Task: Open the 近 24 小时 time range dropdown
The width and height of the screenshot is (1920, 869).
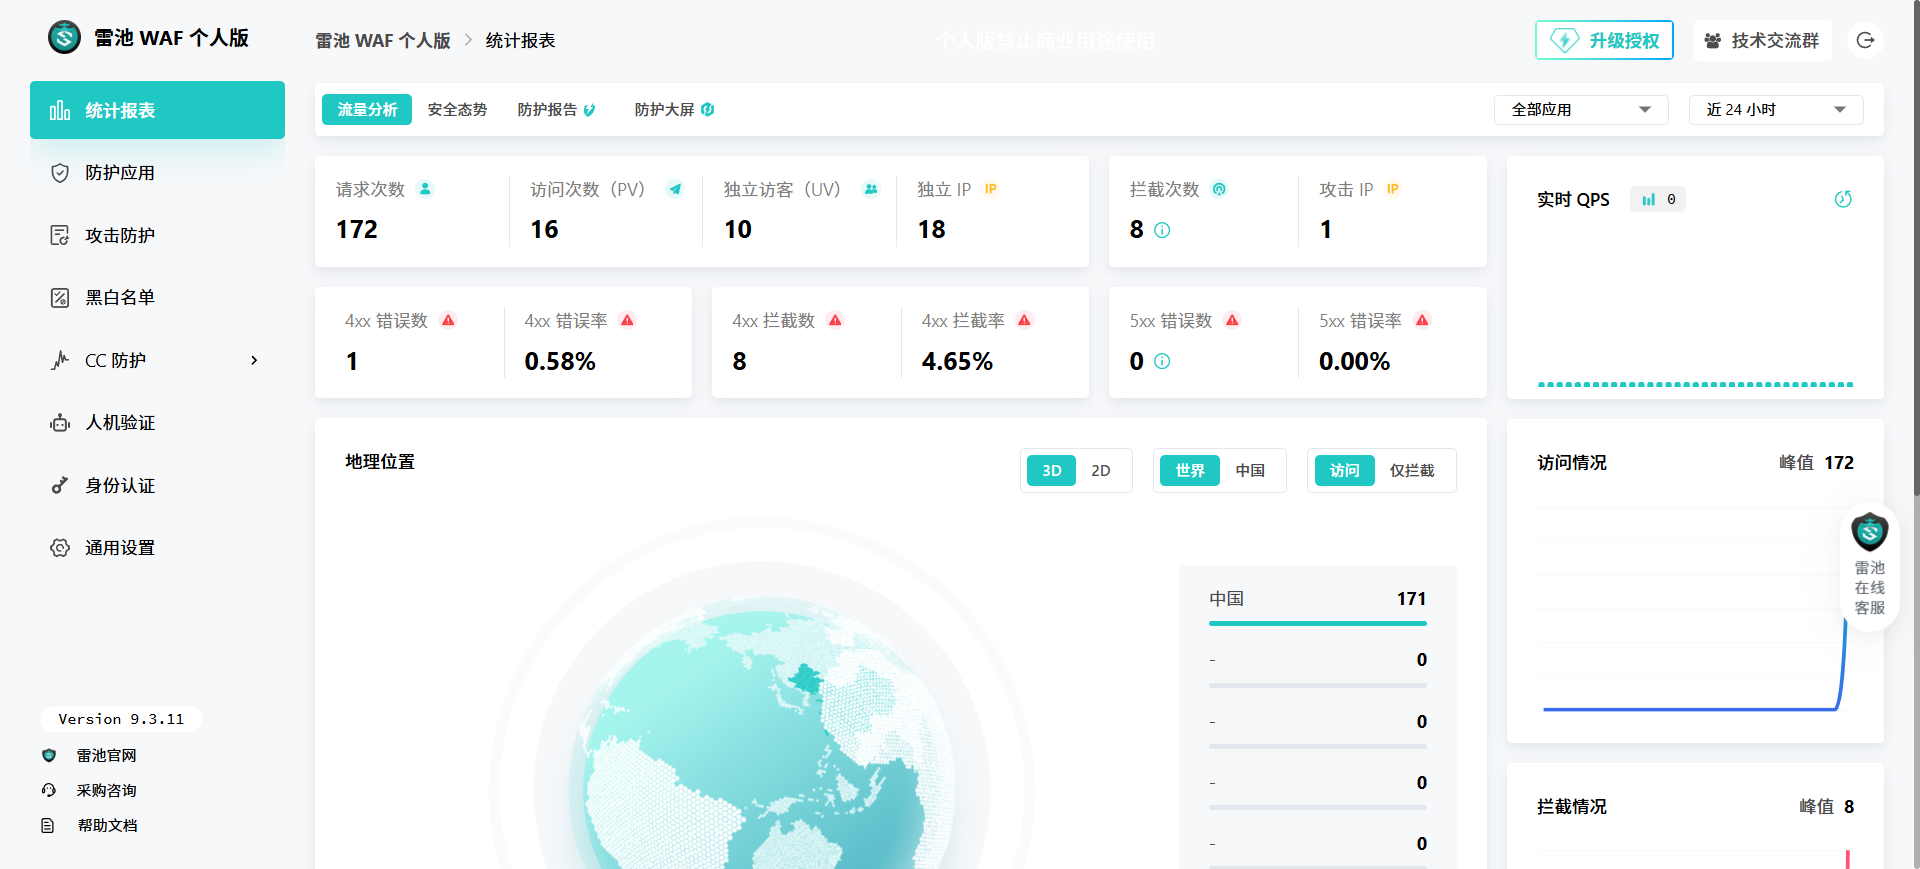Action: [1776, 110]
